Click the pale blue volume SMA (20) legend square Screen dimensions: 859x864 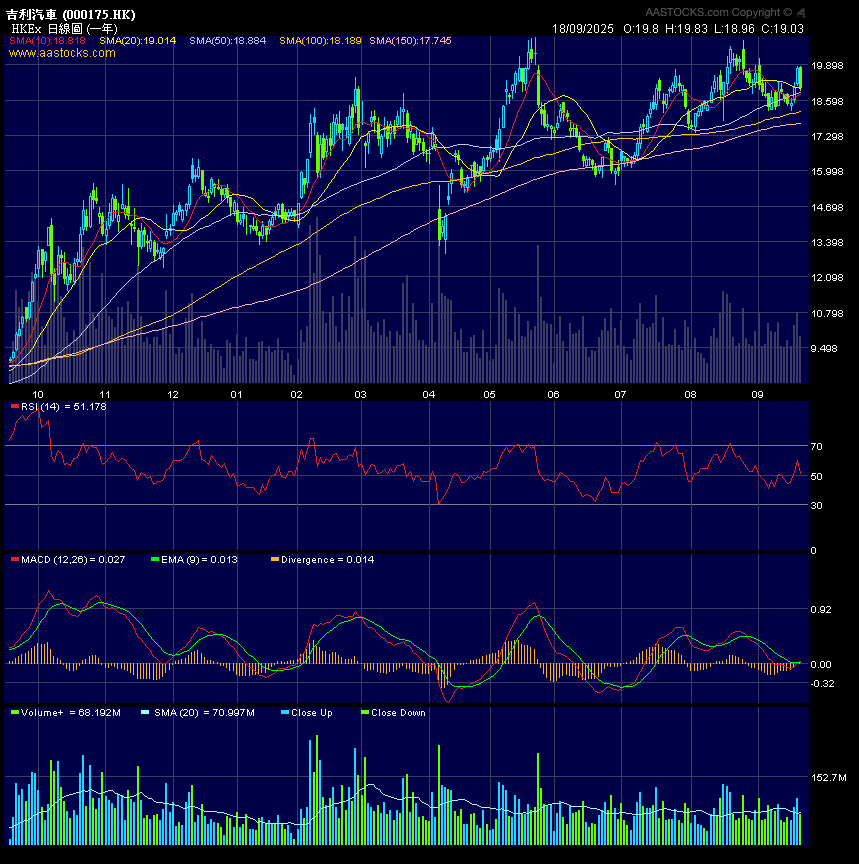click(x=145, y=712)
